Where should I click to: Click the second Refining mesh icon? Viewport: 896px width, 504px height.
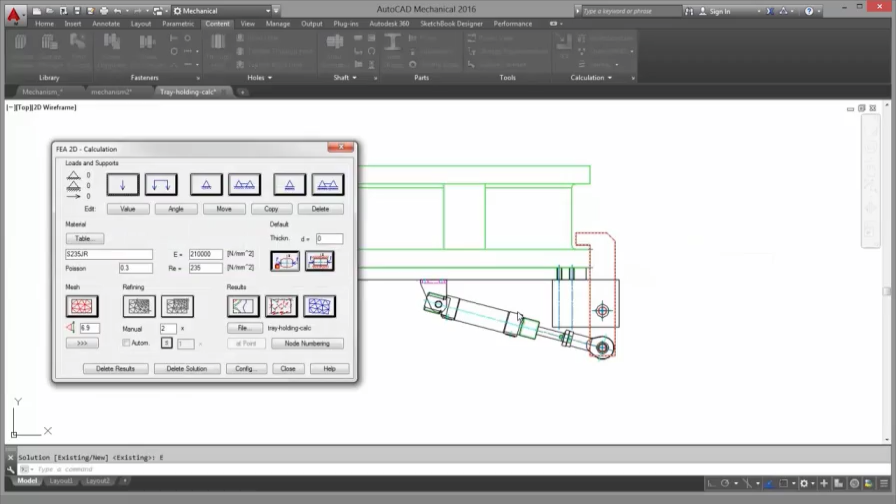pyautogui.click(x=177, y=306)
